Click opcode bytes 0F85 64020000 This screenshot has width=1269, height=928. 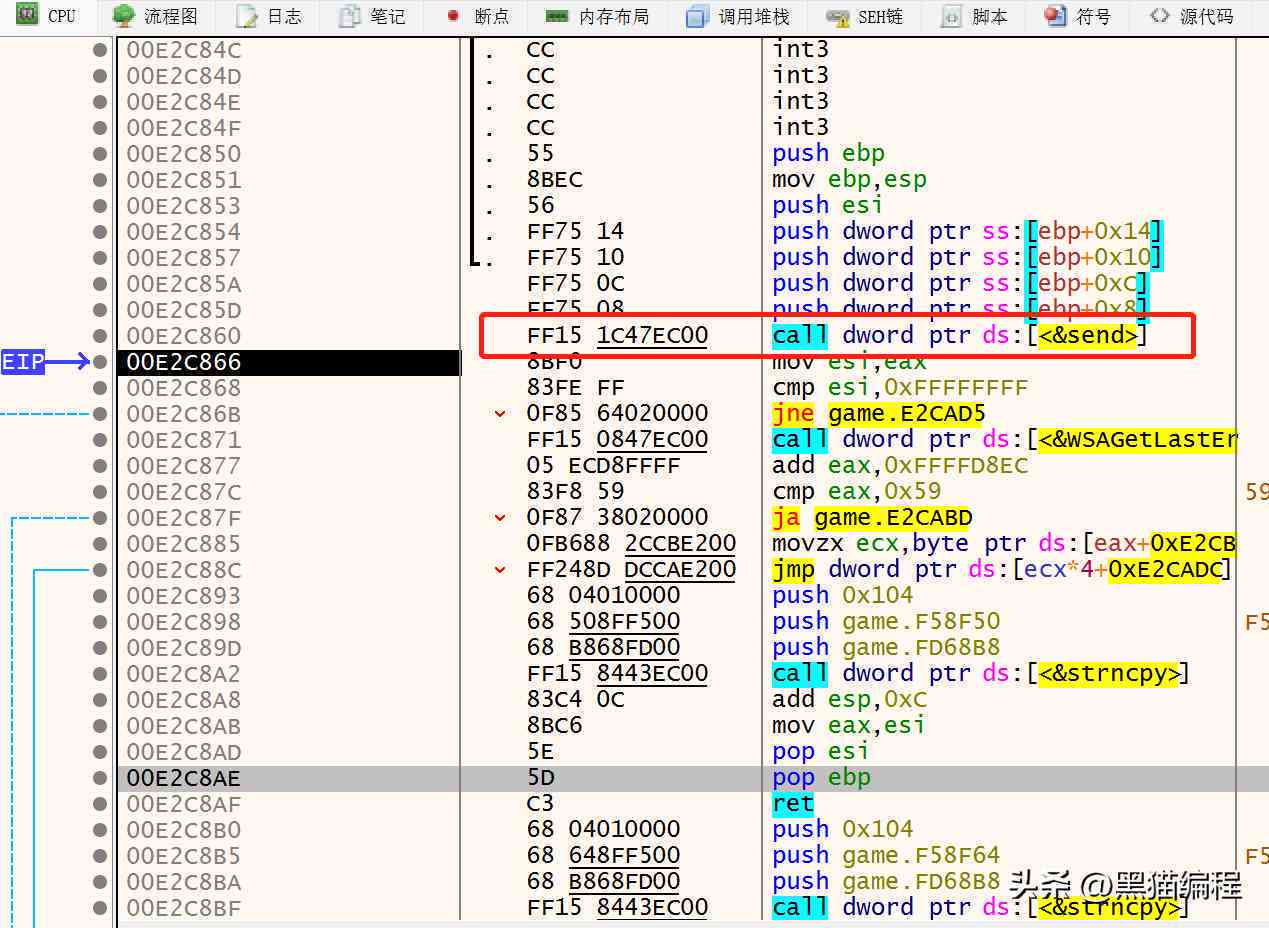[x=617, y=414]
